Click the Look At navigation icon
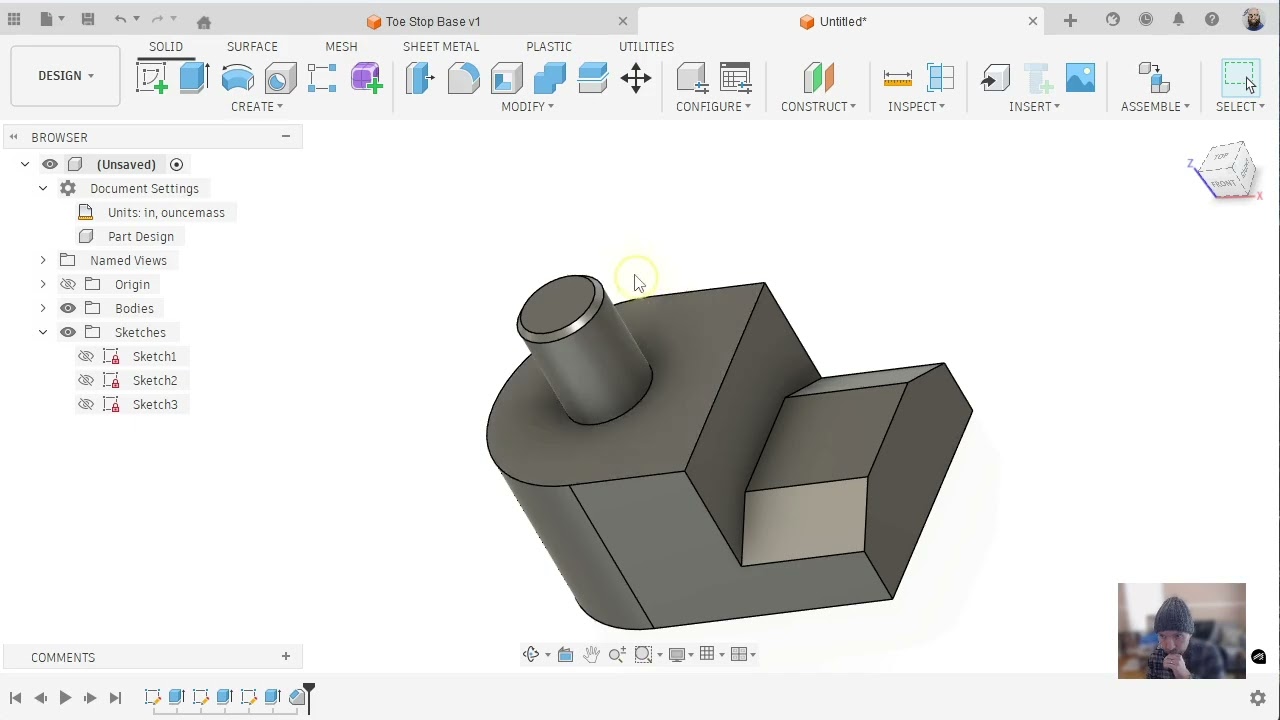Image resolution: width=1280 pixels, height=720 pixels. pyautogui.click(x=565, y=654)
